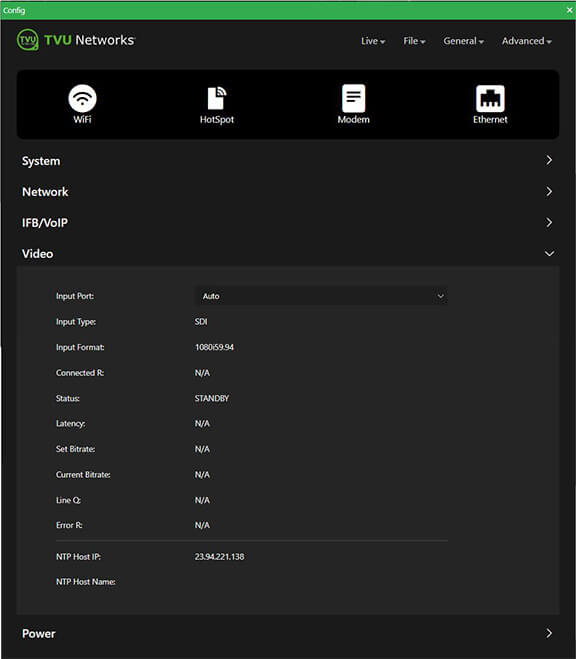
Task: Click the Power section chevron arrow
Action: tap(549, 633)
